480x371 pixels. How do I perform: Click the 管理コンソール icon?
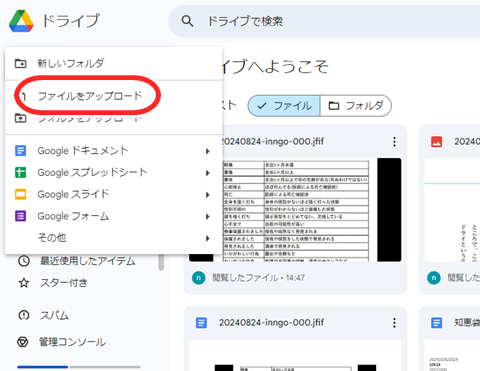coord(23,342)
